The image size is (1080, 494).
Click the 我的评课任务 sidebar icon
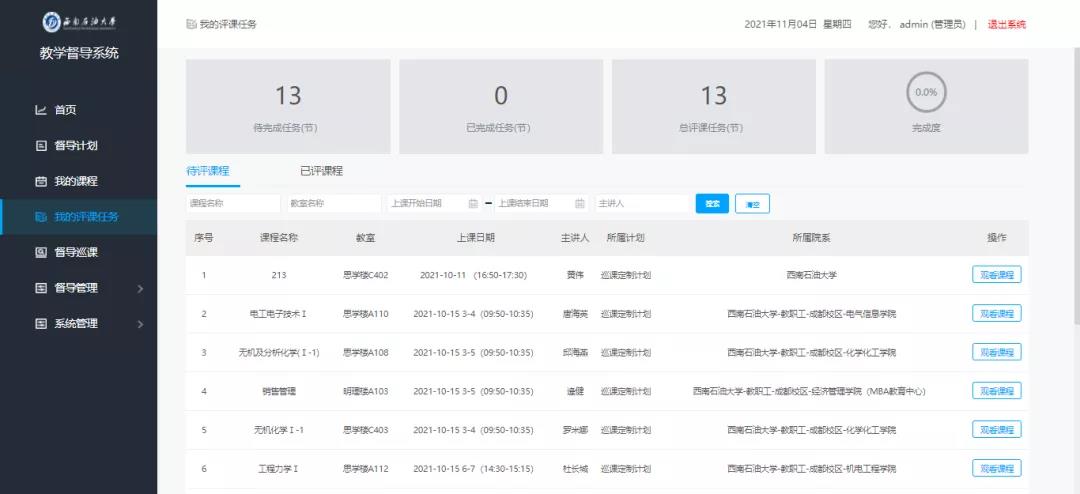[x=41, y=217]
